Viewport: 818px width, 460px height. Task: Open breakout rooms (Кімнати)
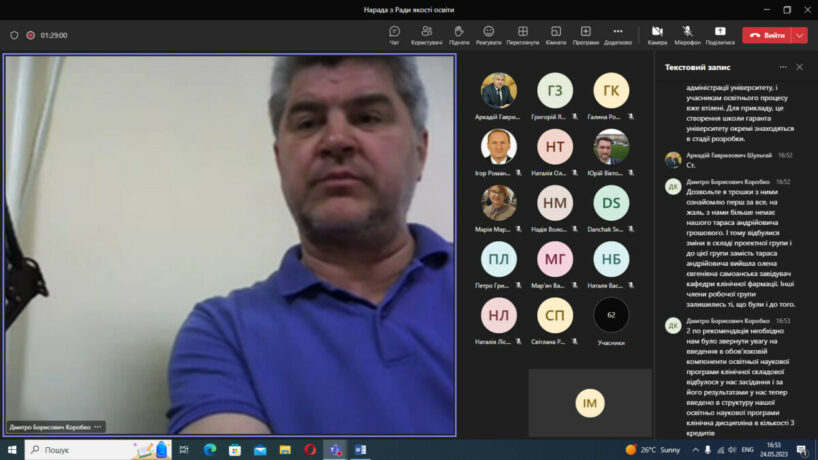[555, 34]
